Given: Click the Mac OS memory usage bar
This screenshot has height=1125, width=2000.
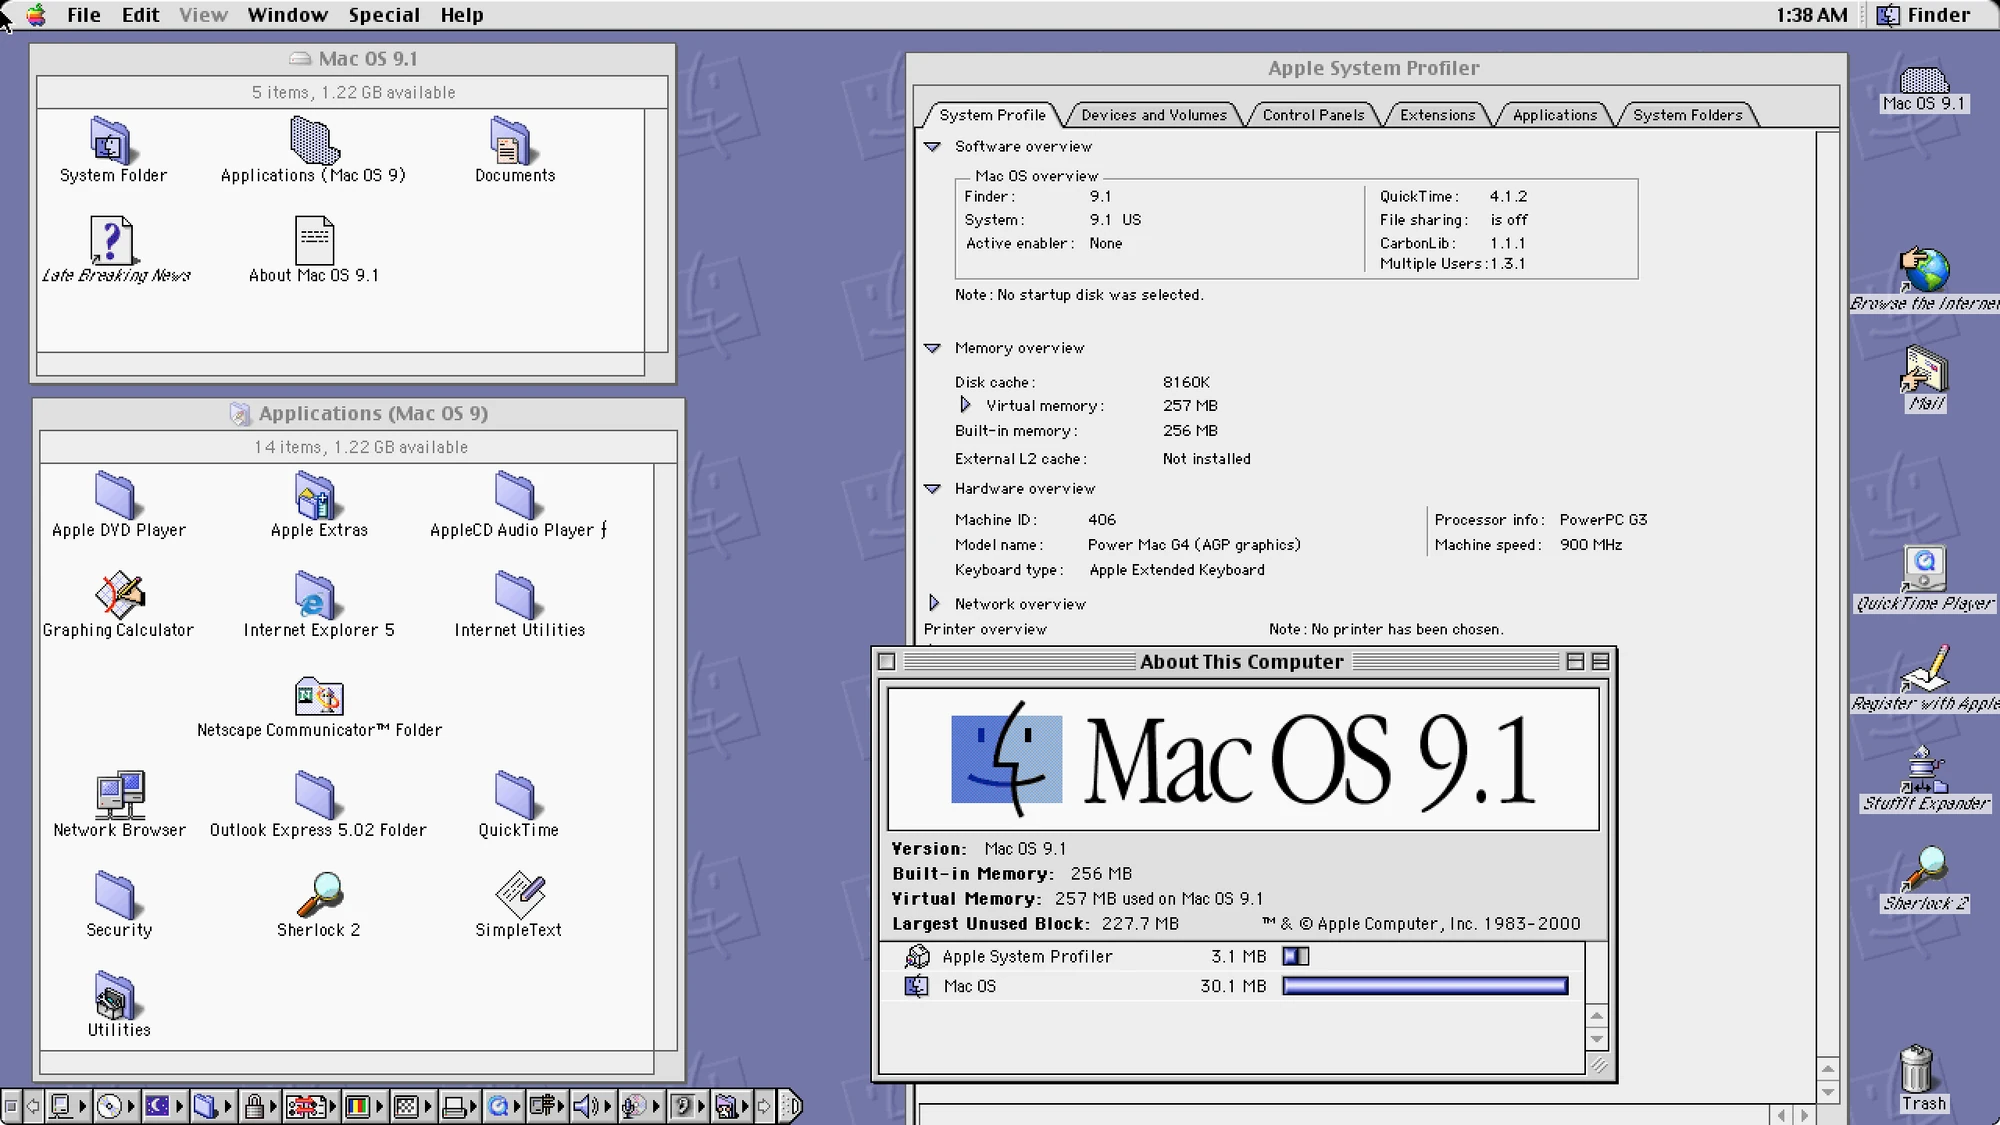Looking at the screenshot, I should click(x=1424, y=985).
